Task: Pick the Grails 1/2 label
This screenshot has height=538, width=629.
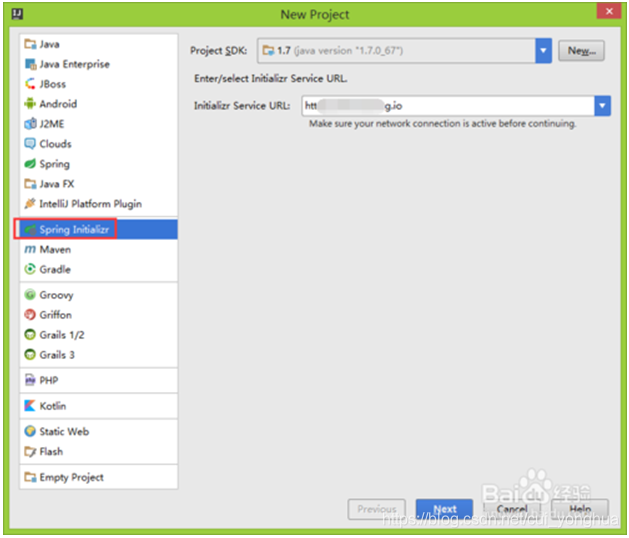Action: [62, 335]
